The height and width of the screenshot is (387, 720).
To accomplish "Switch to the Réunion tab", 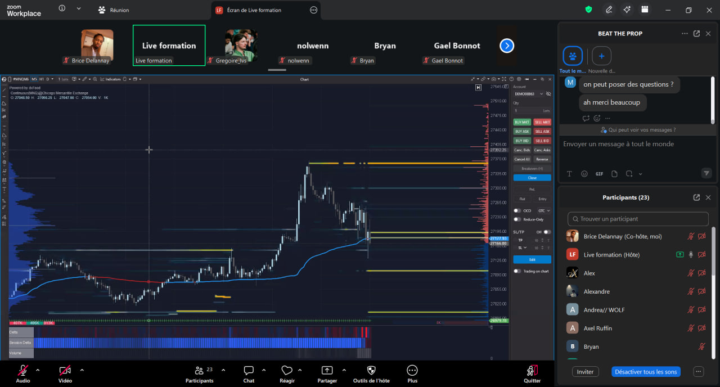I will click(114, 10).
